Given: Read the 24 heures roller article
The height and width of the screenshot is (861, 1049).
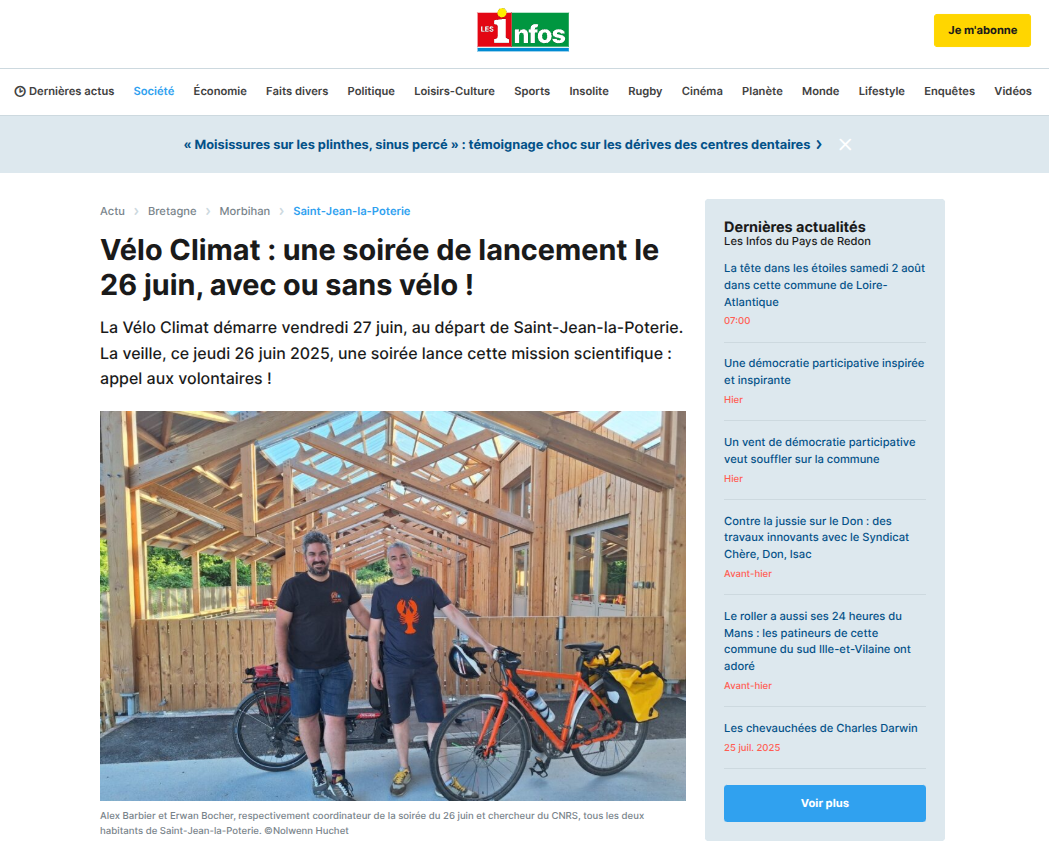Looking at the screenshot, I should (x=818, y=641).
